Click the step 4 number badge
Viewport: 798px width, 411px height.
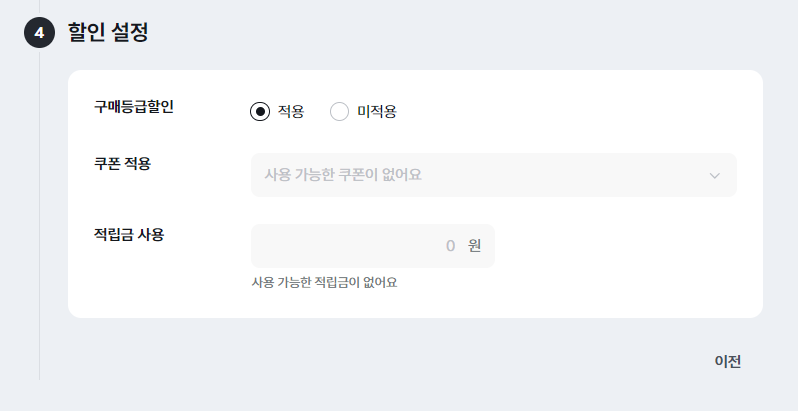[39, 33]
